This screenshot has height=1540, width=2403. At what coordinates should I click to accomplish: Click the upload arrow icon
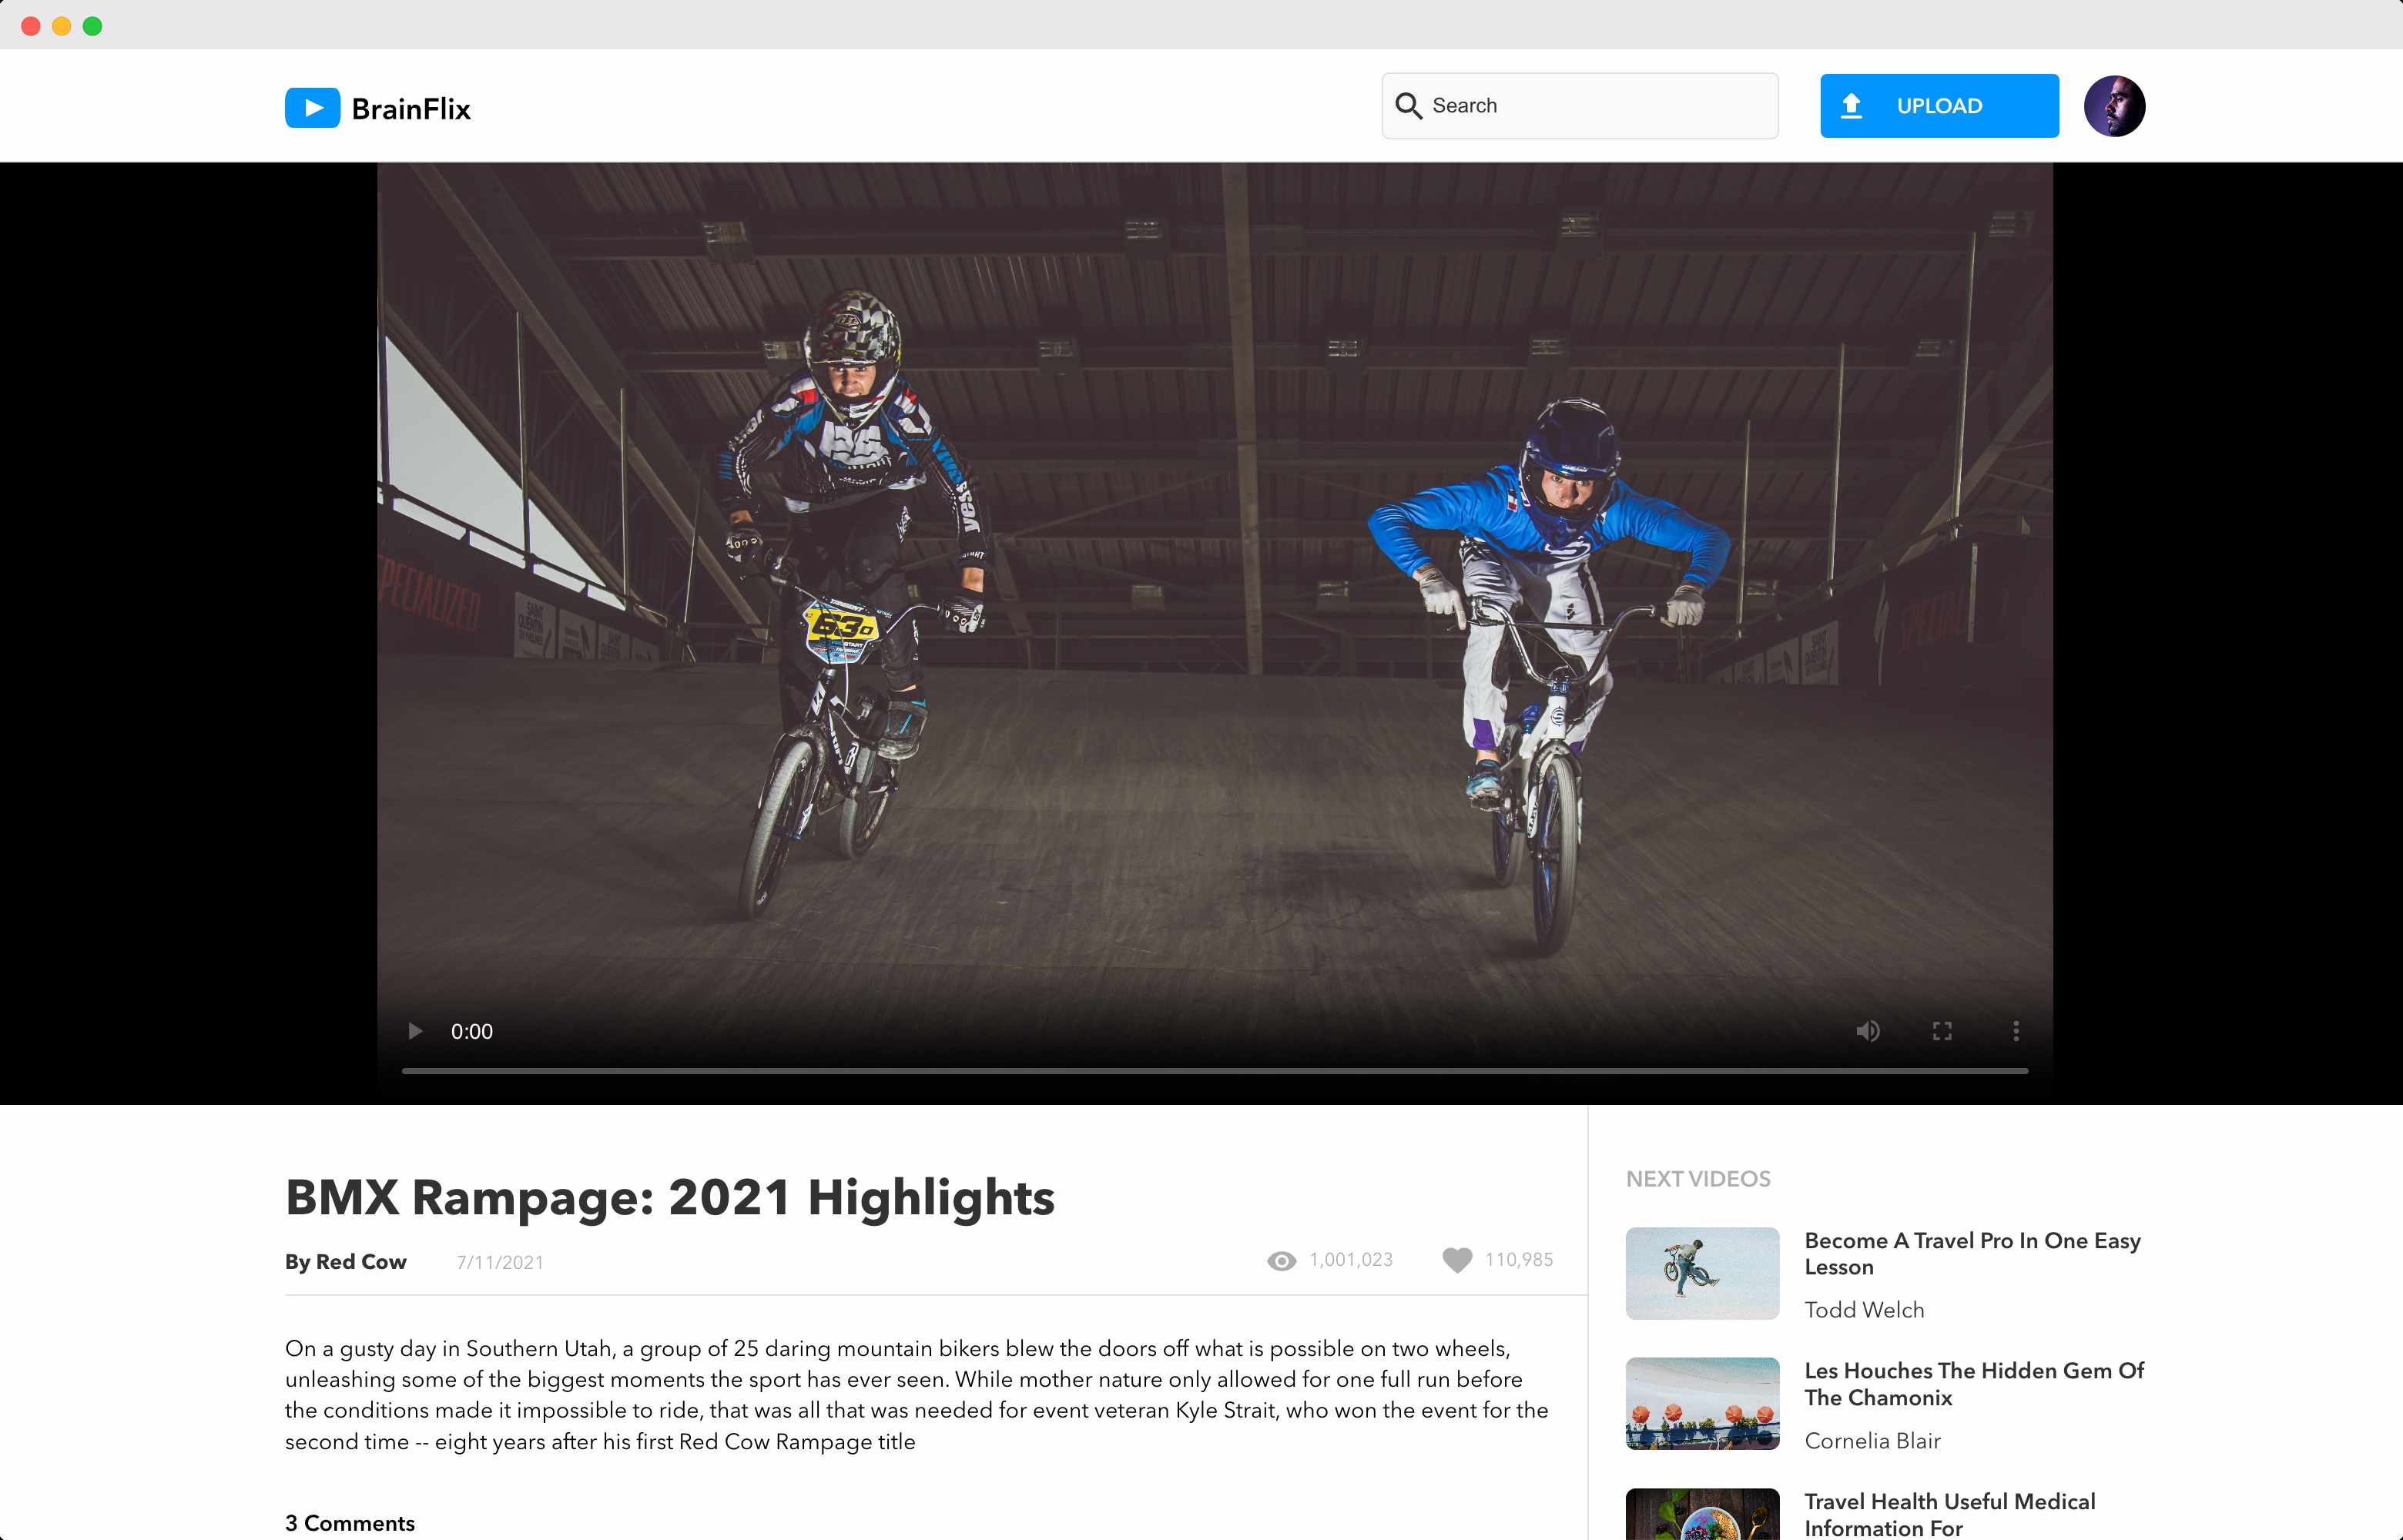click(x=1851, y=106)
